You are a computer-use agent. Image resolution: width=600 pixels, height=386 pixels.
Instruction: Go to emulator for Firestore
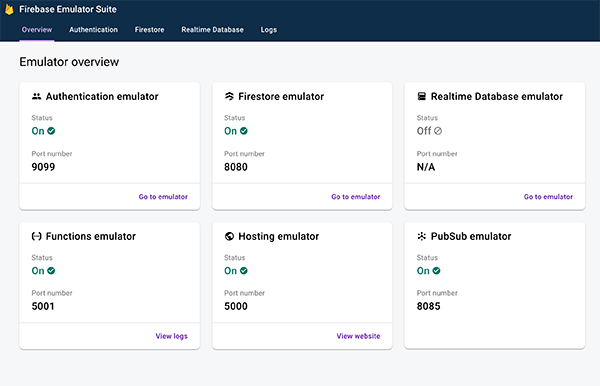pos(355,197)
